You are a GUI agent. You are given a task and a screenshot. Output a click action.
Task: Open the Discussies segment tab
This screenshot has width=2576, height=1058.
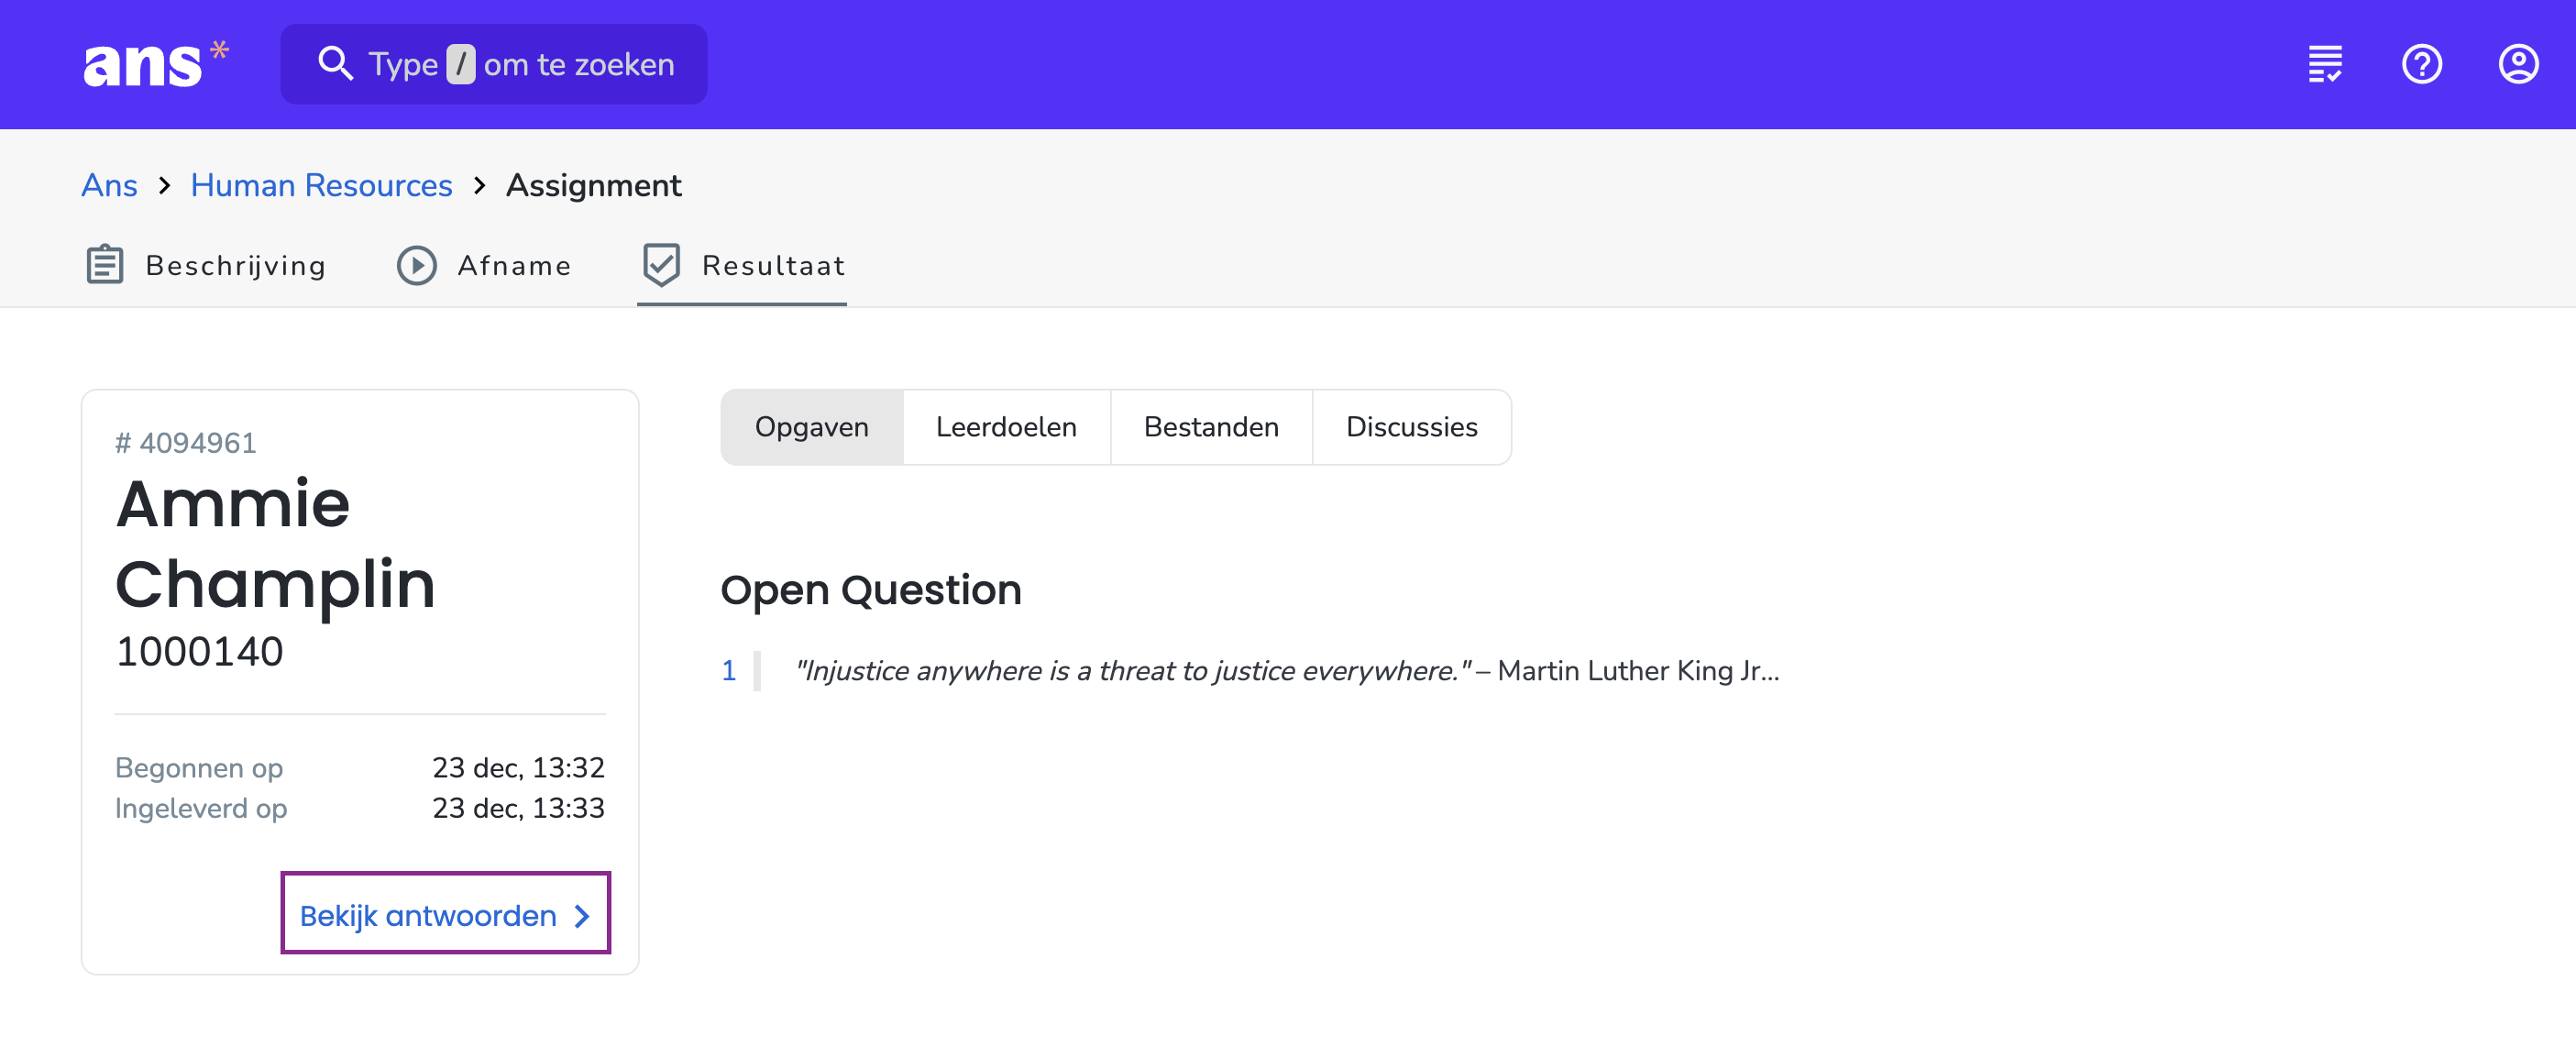(1411, 427)
